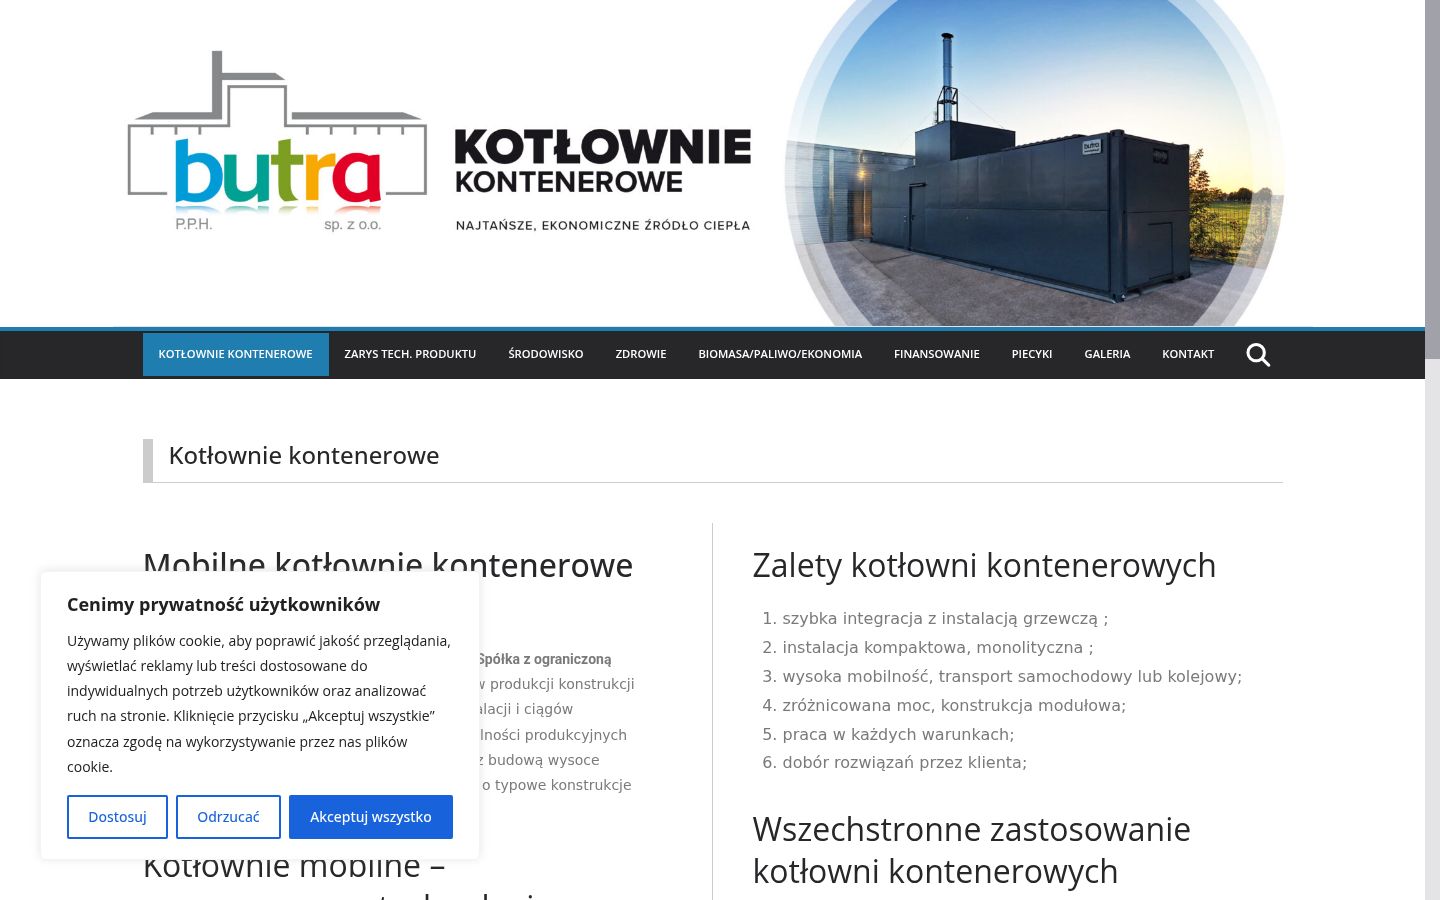Click 'praca w każdych warunkach' list item
Screen dimensions: 1440x900
[898, 735]
